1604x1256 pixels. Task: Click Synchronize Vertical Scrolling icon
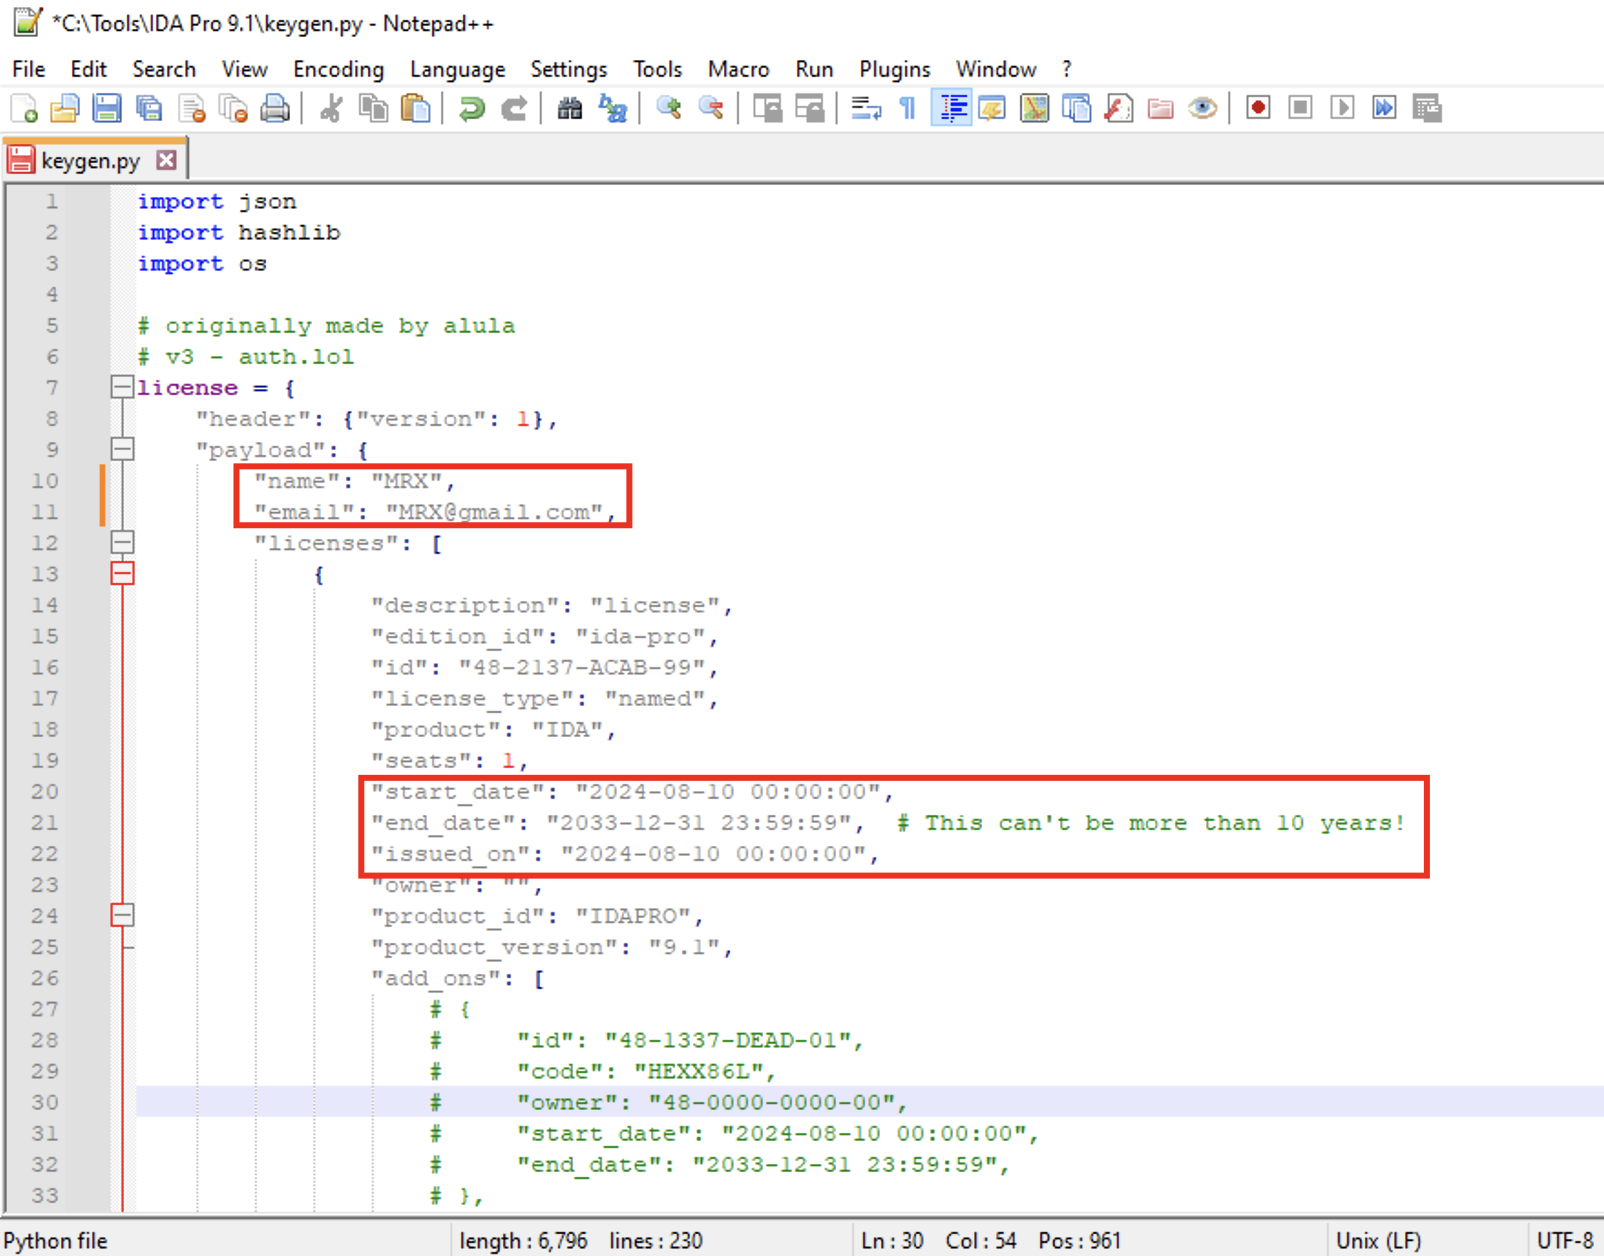click(x=767, y=108)
